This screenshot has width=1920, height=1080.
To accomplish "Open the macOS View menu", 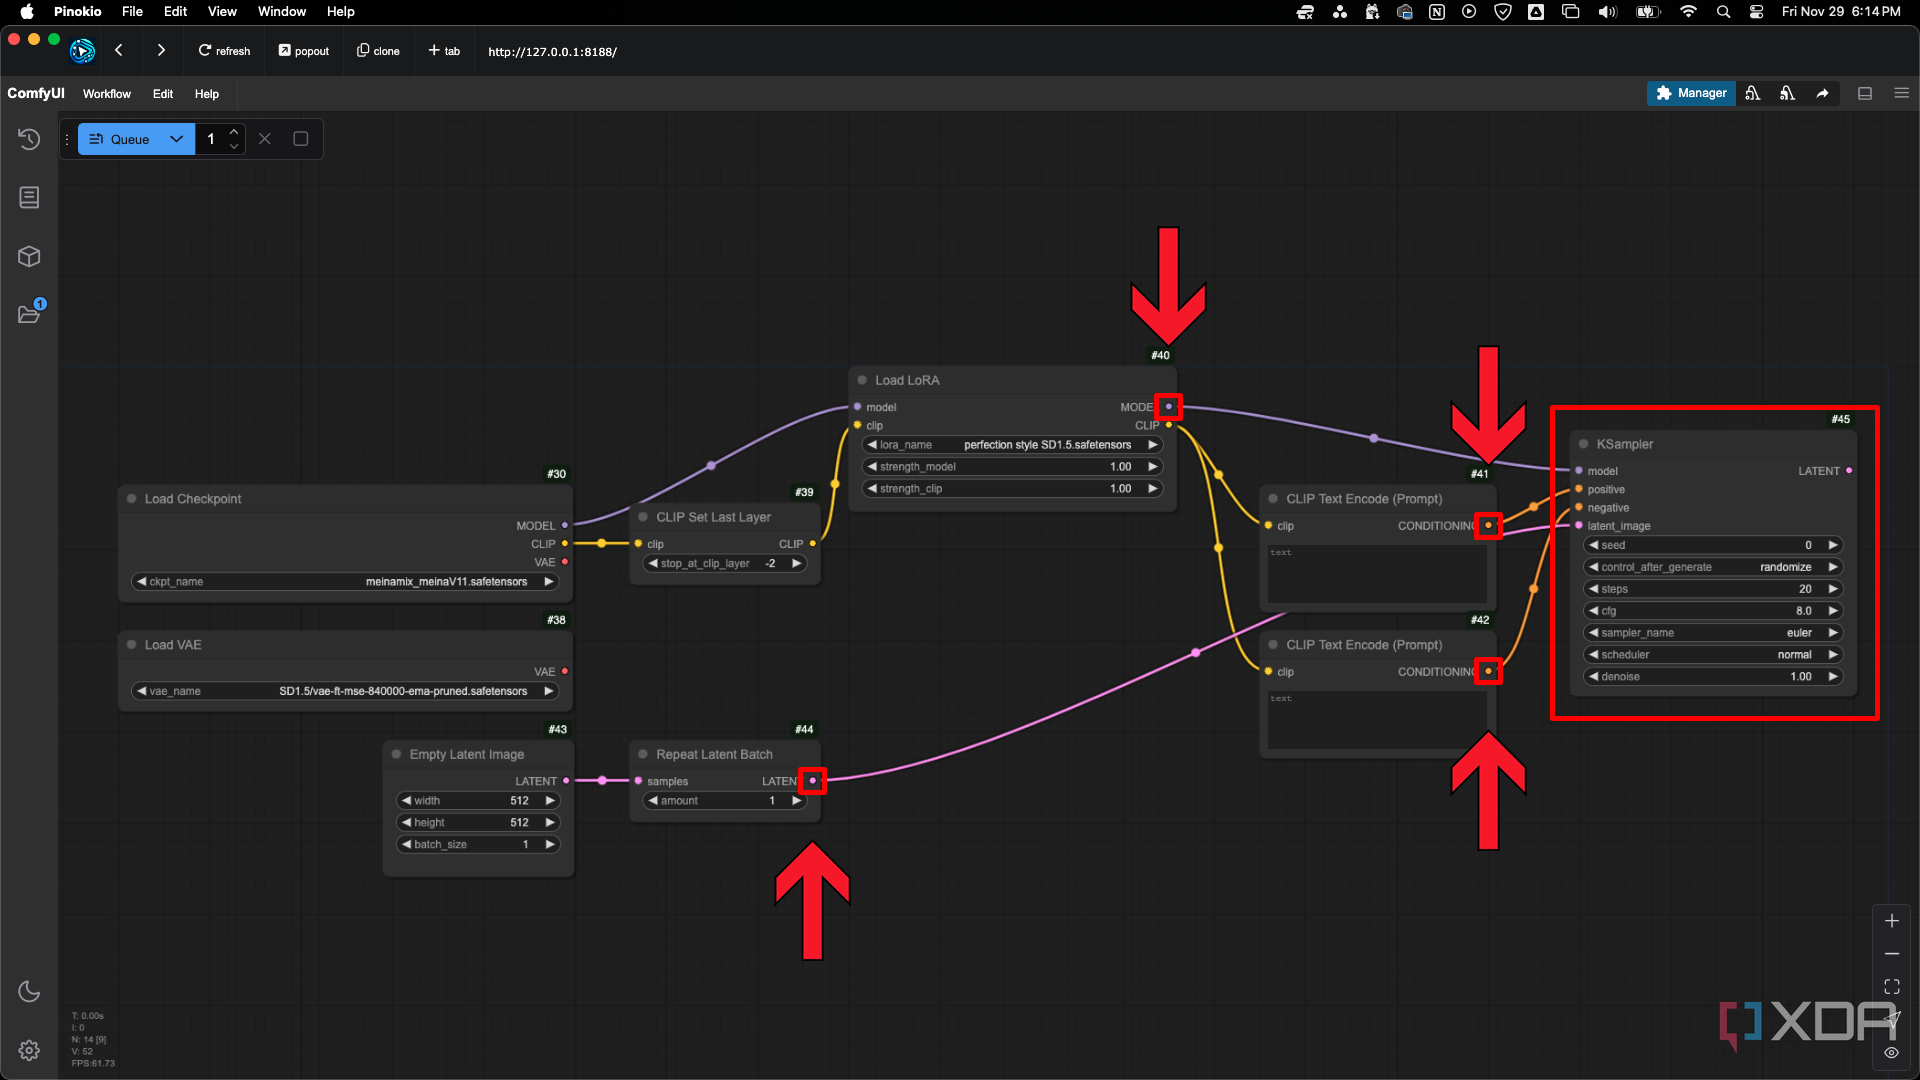I will pos(222,12).
